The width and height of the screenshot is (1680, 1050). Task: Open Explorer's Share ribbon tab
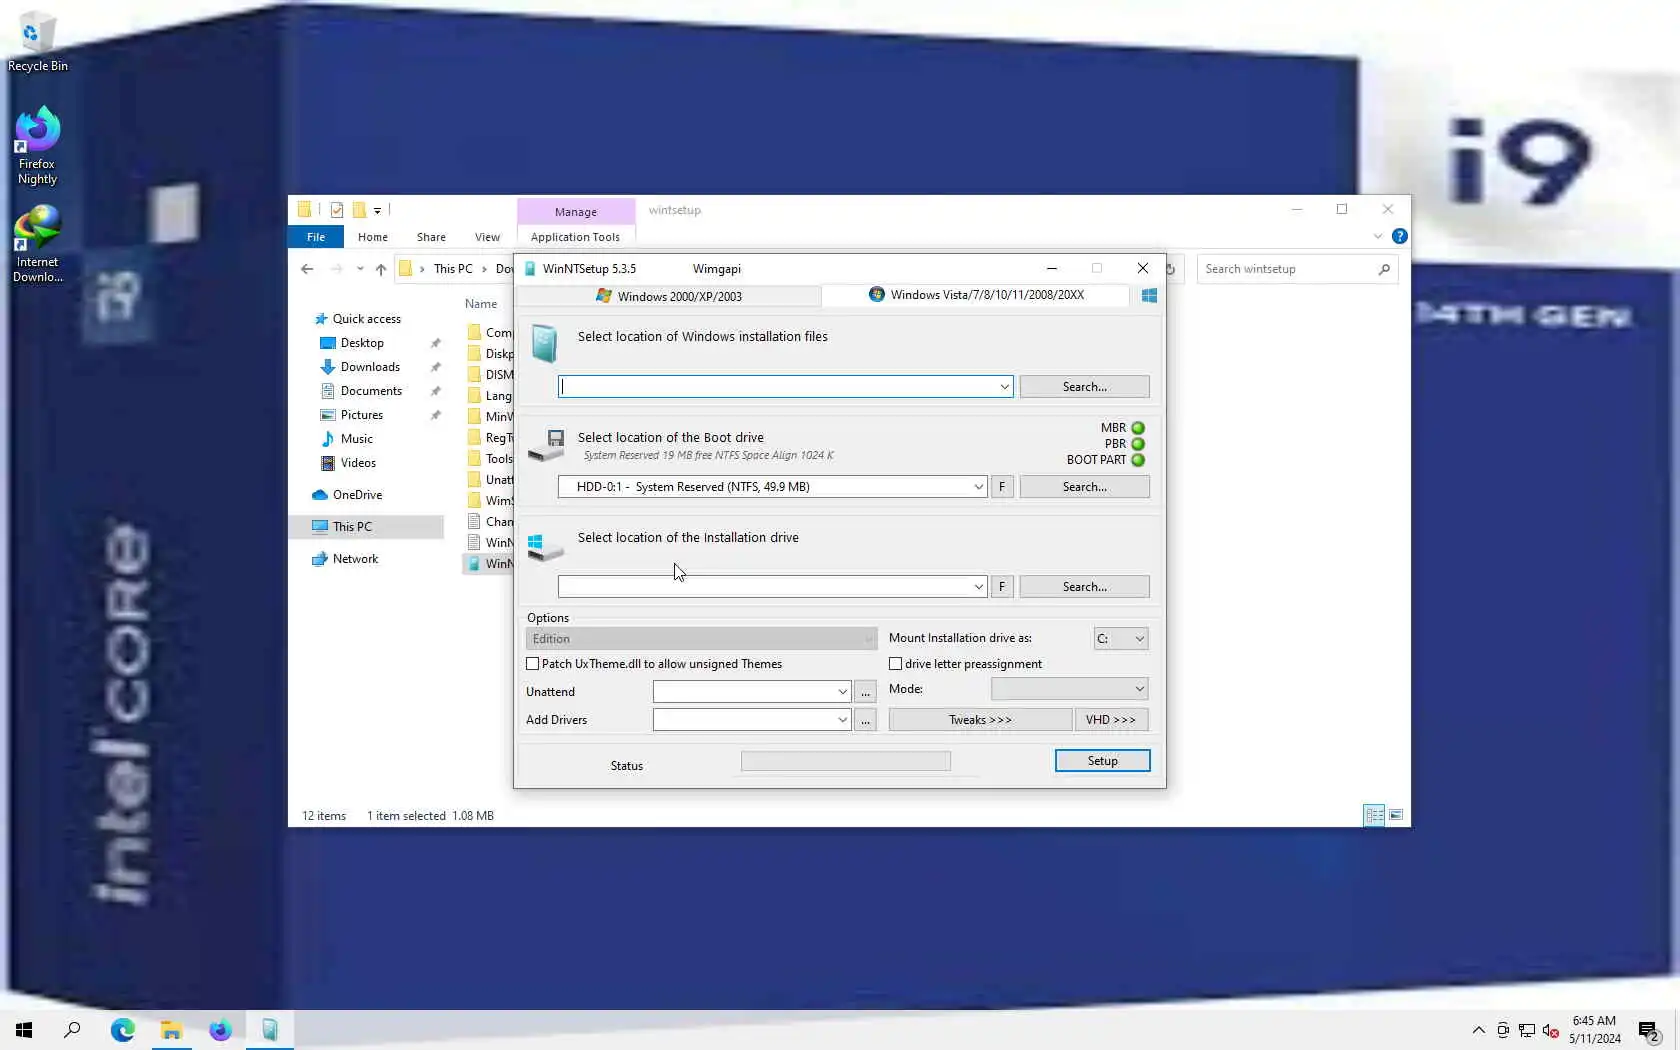tap(431, 237)
